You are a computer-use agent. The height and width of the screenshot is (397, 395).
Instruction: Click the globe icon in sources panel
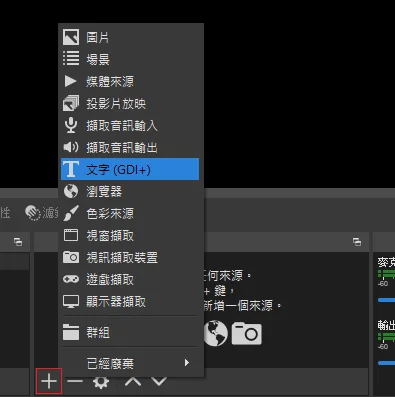pos(216,333)
